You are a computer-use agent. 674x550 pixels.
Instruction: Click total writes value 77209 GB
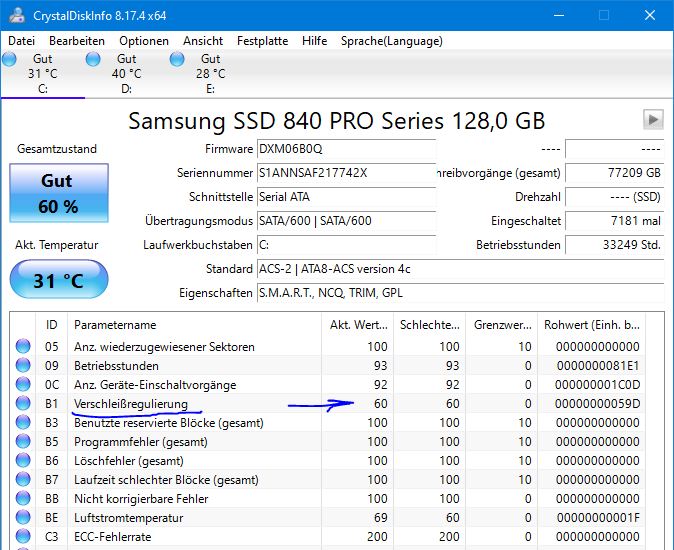point(615,173)
